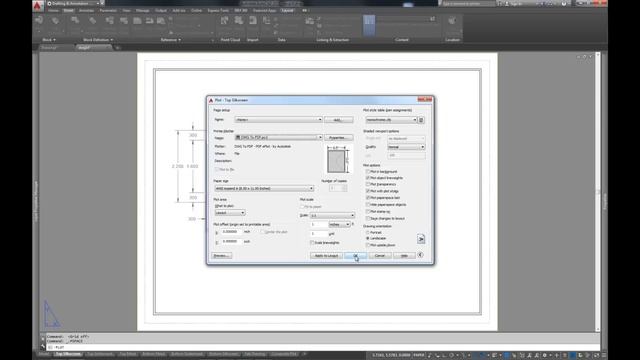Click the Import file ribbon icon

pos(253,20)
